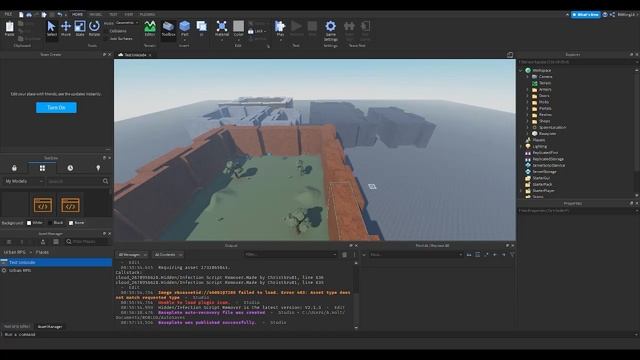This screenshot has width=640, height=360.
Task: Activate the Scale tool
Action: tap(80, 29)
